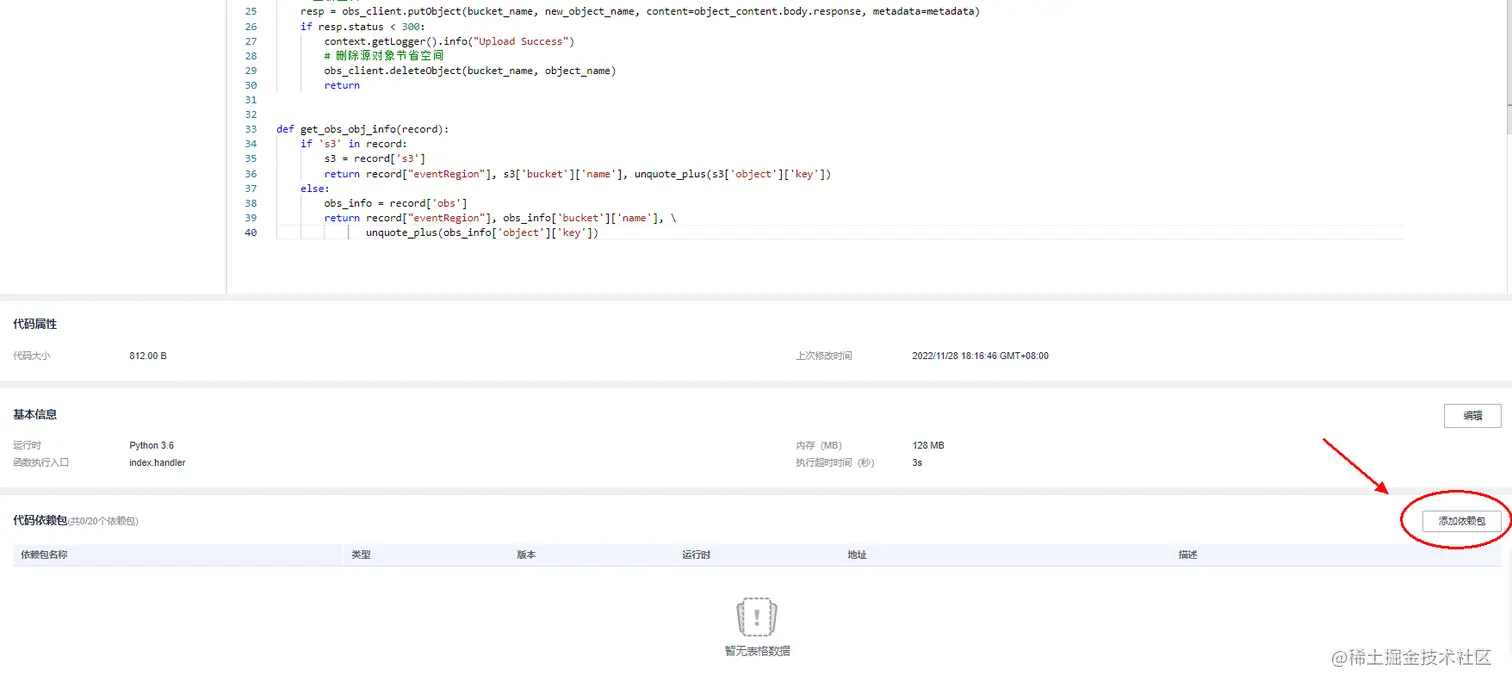Click the 'resp = obs_client.putObject' code line
Viewport: 1512px width, 688px height.
640,12
